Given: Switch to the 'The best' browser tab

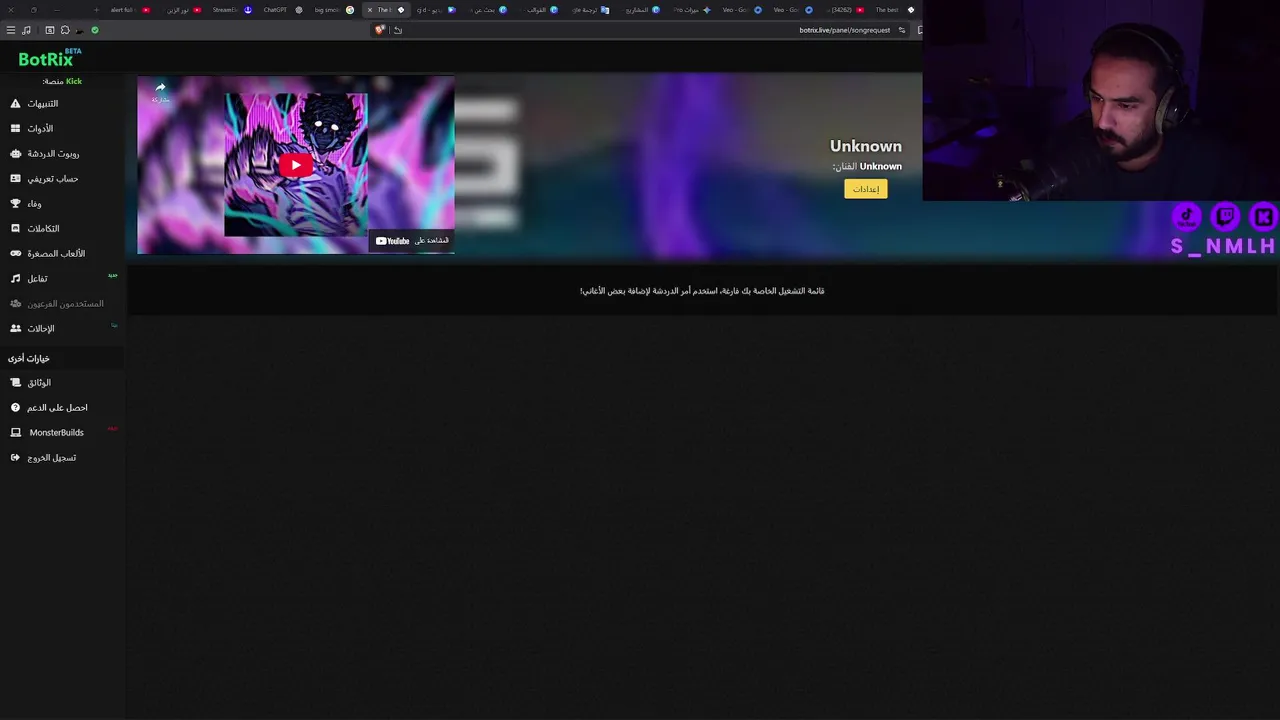Looking at the screenshot, I should (894, 10).
